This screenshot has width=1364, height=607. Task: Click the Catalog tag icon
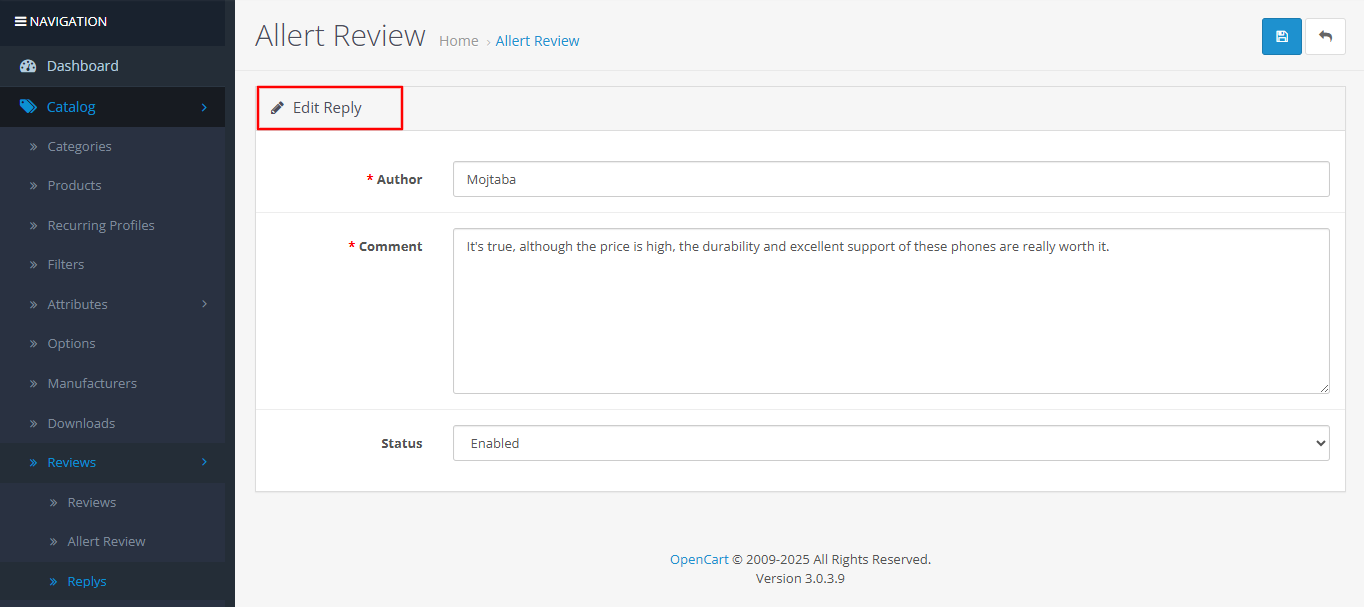coord(28,107)
